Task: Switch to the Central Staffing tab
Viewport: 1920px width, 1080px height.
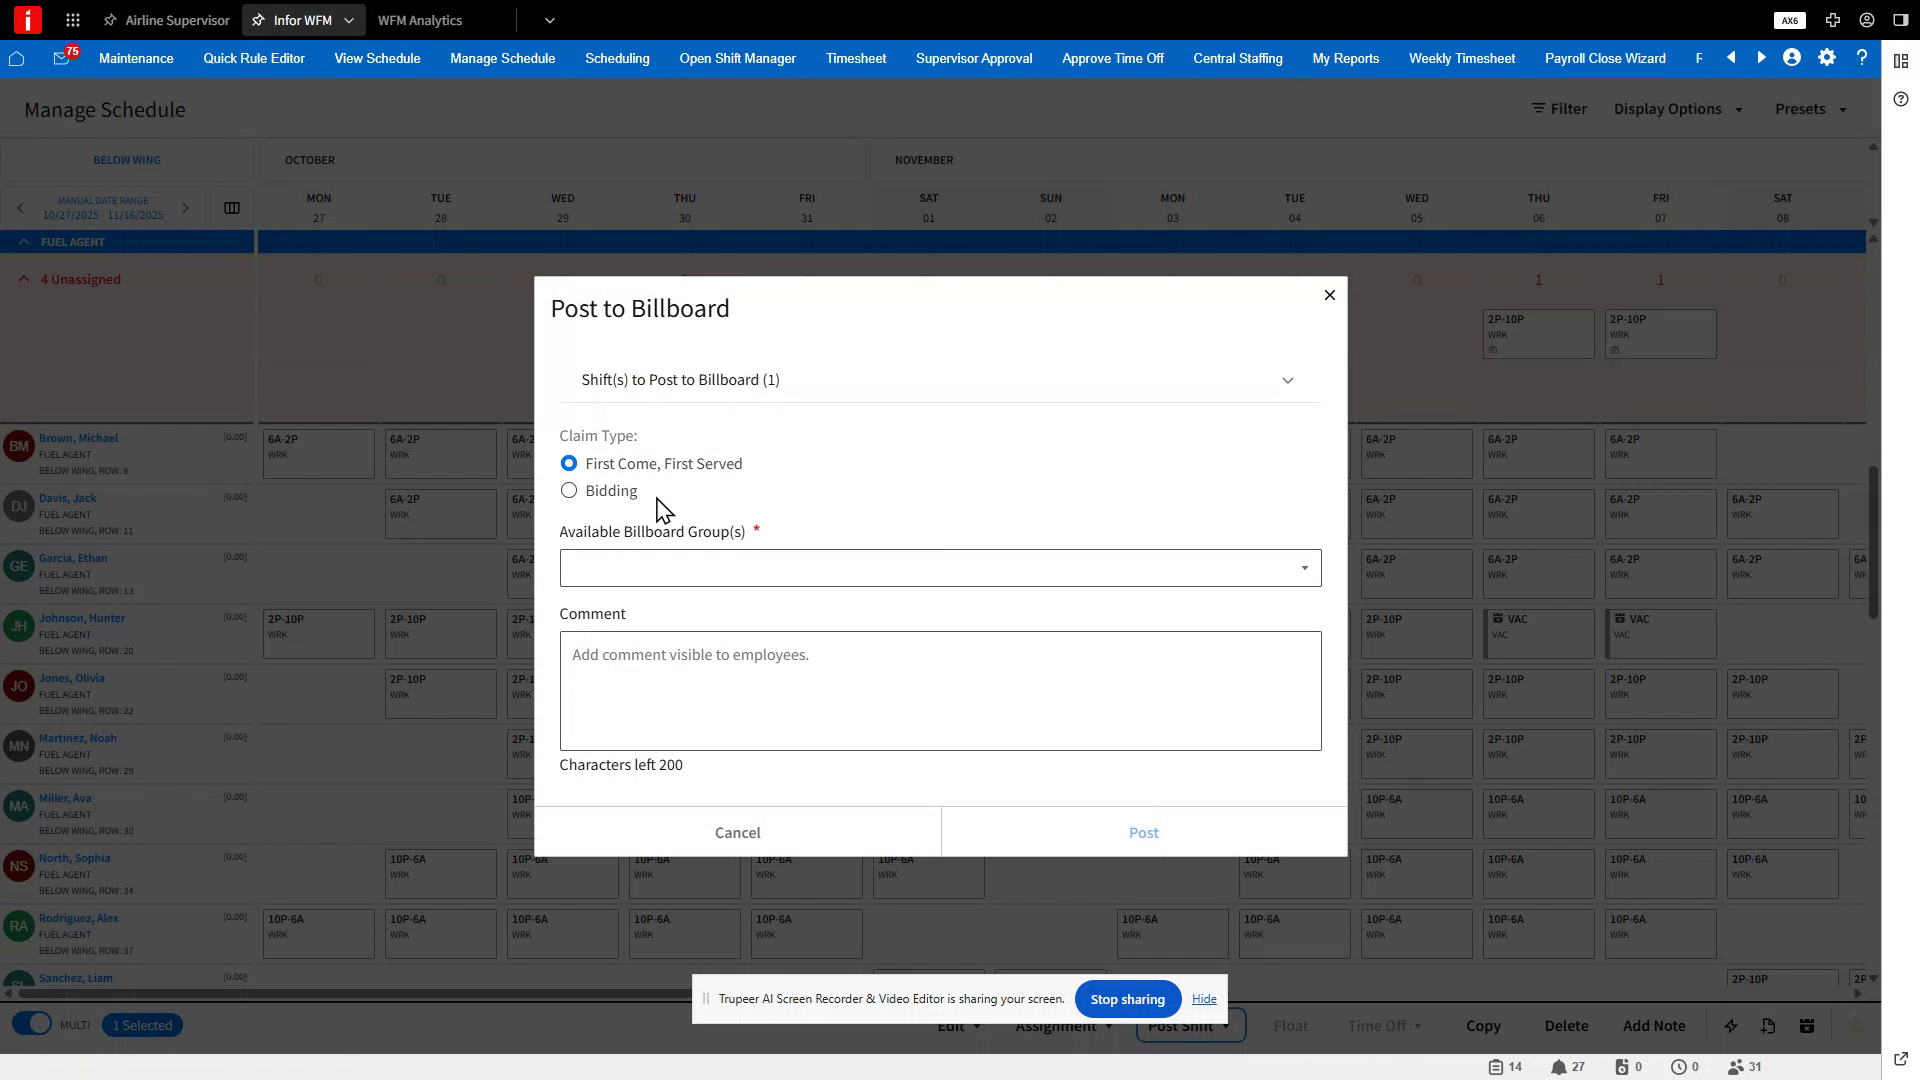Action: (x=1237, y=58)
